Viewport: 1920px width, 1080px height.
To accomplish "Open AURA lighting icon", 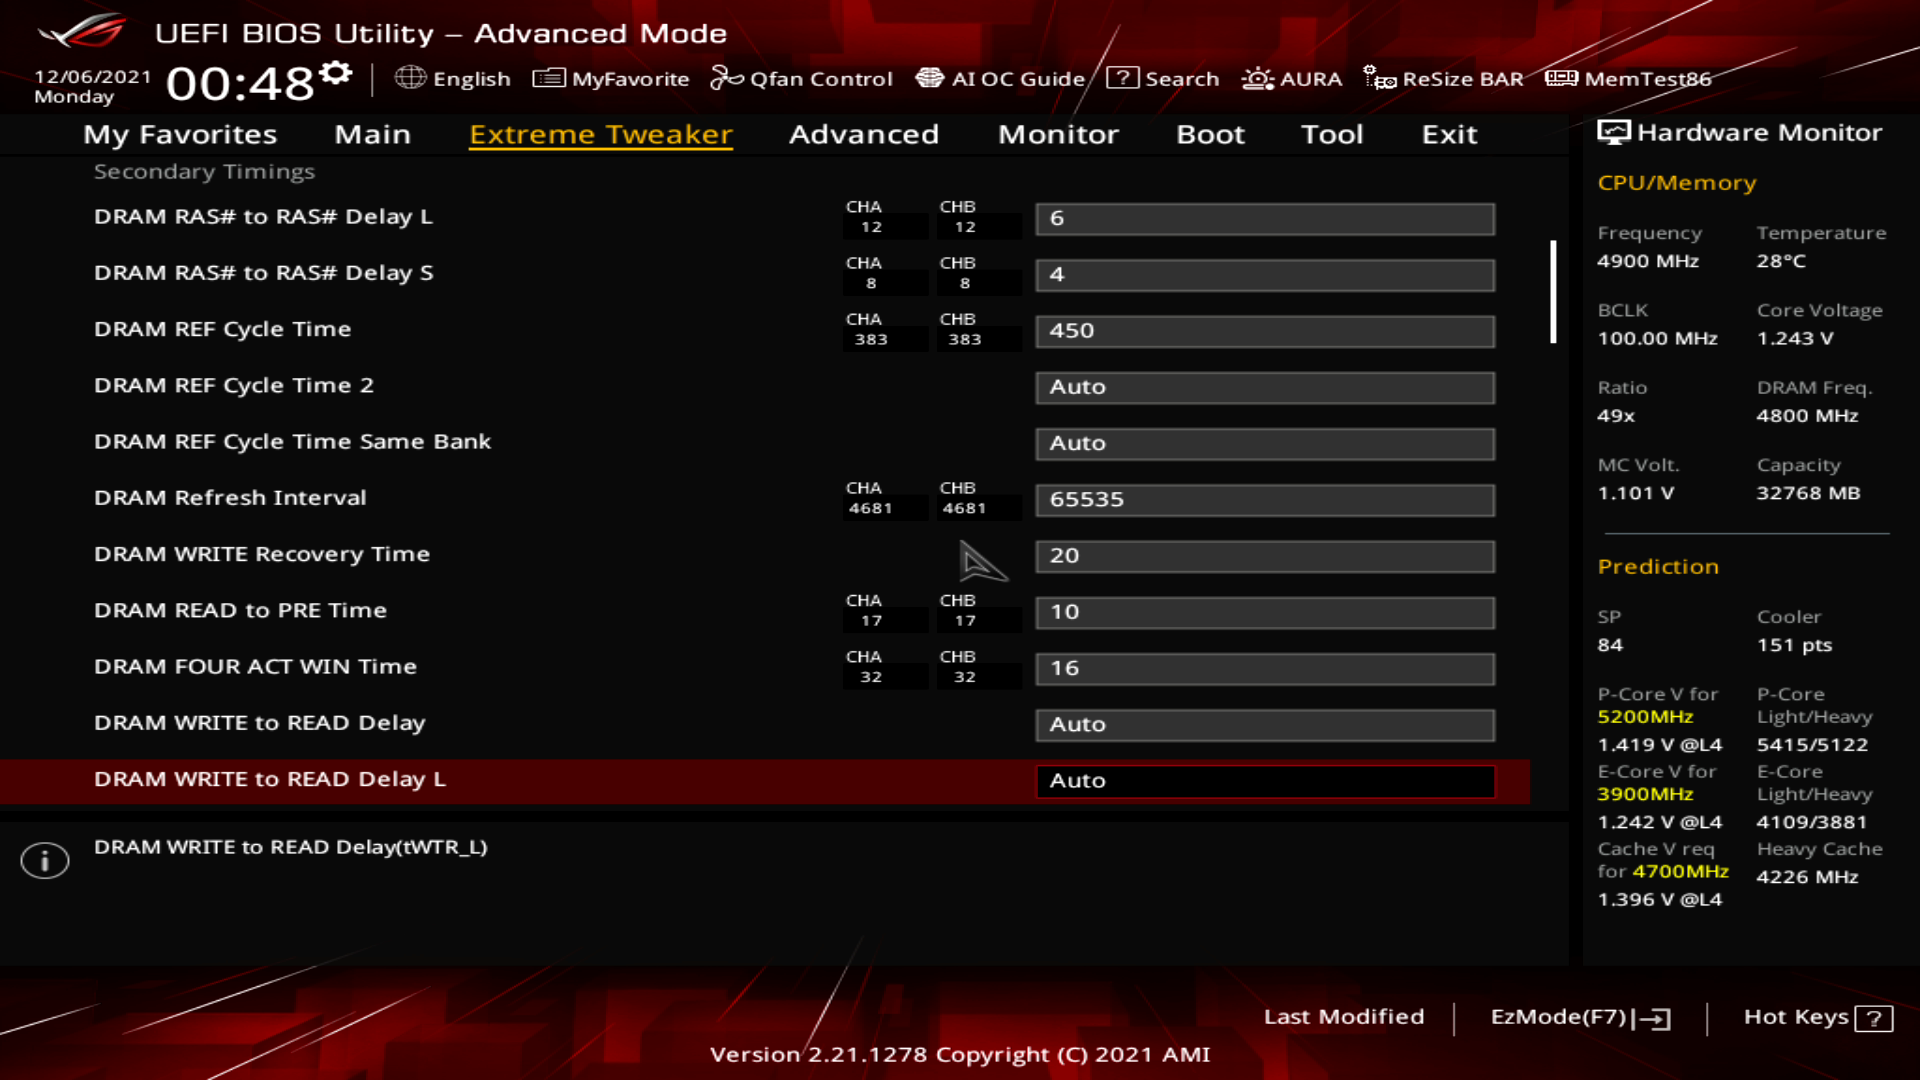I will point(1257,78).
